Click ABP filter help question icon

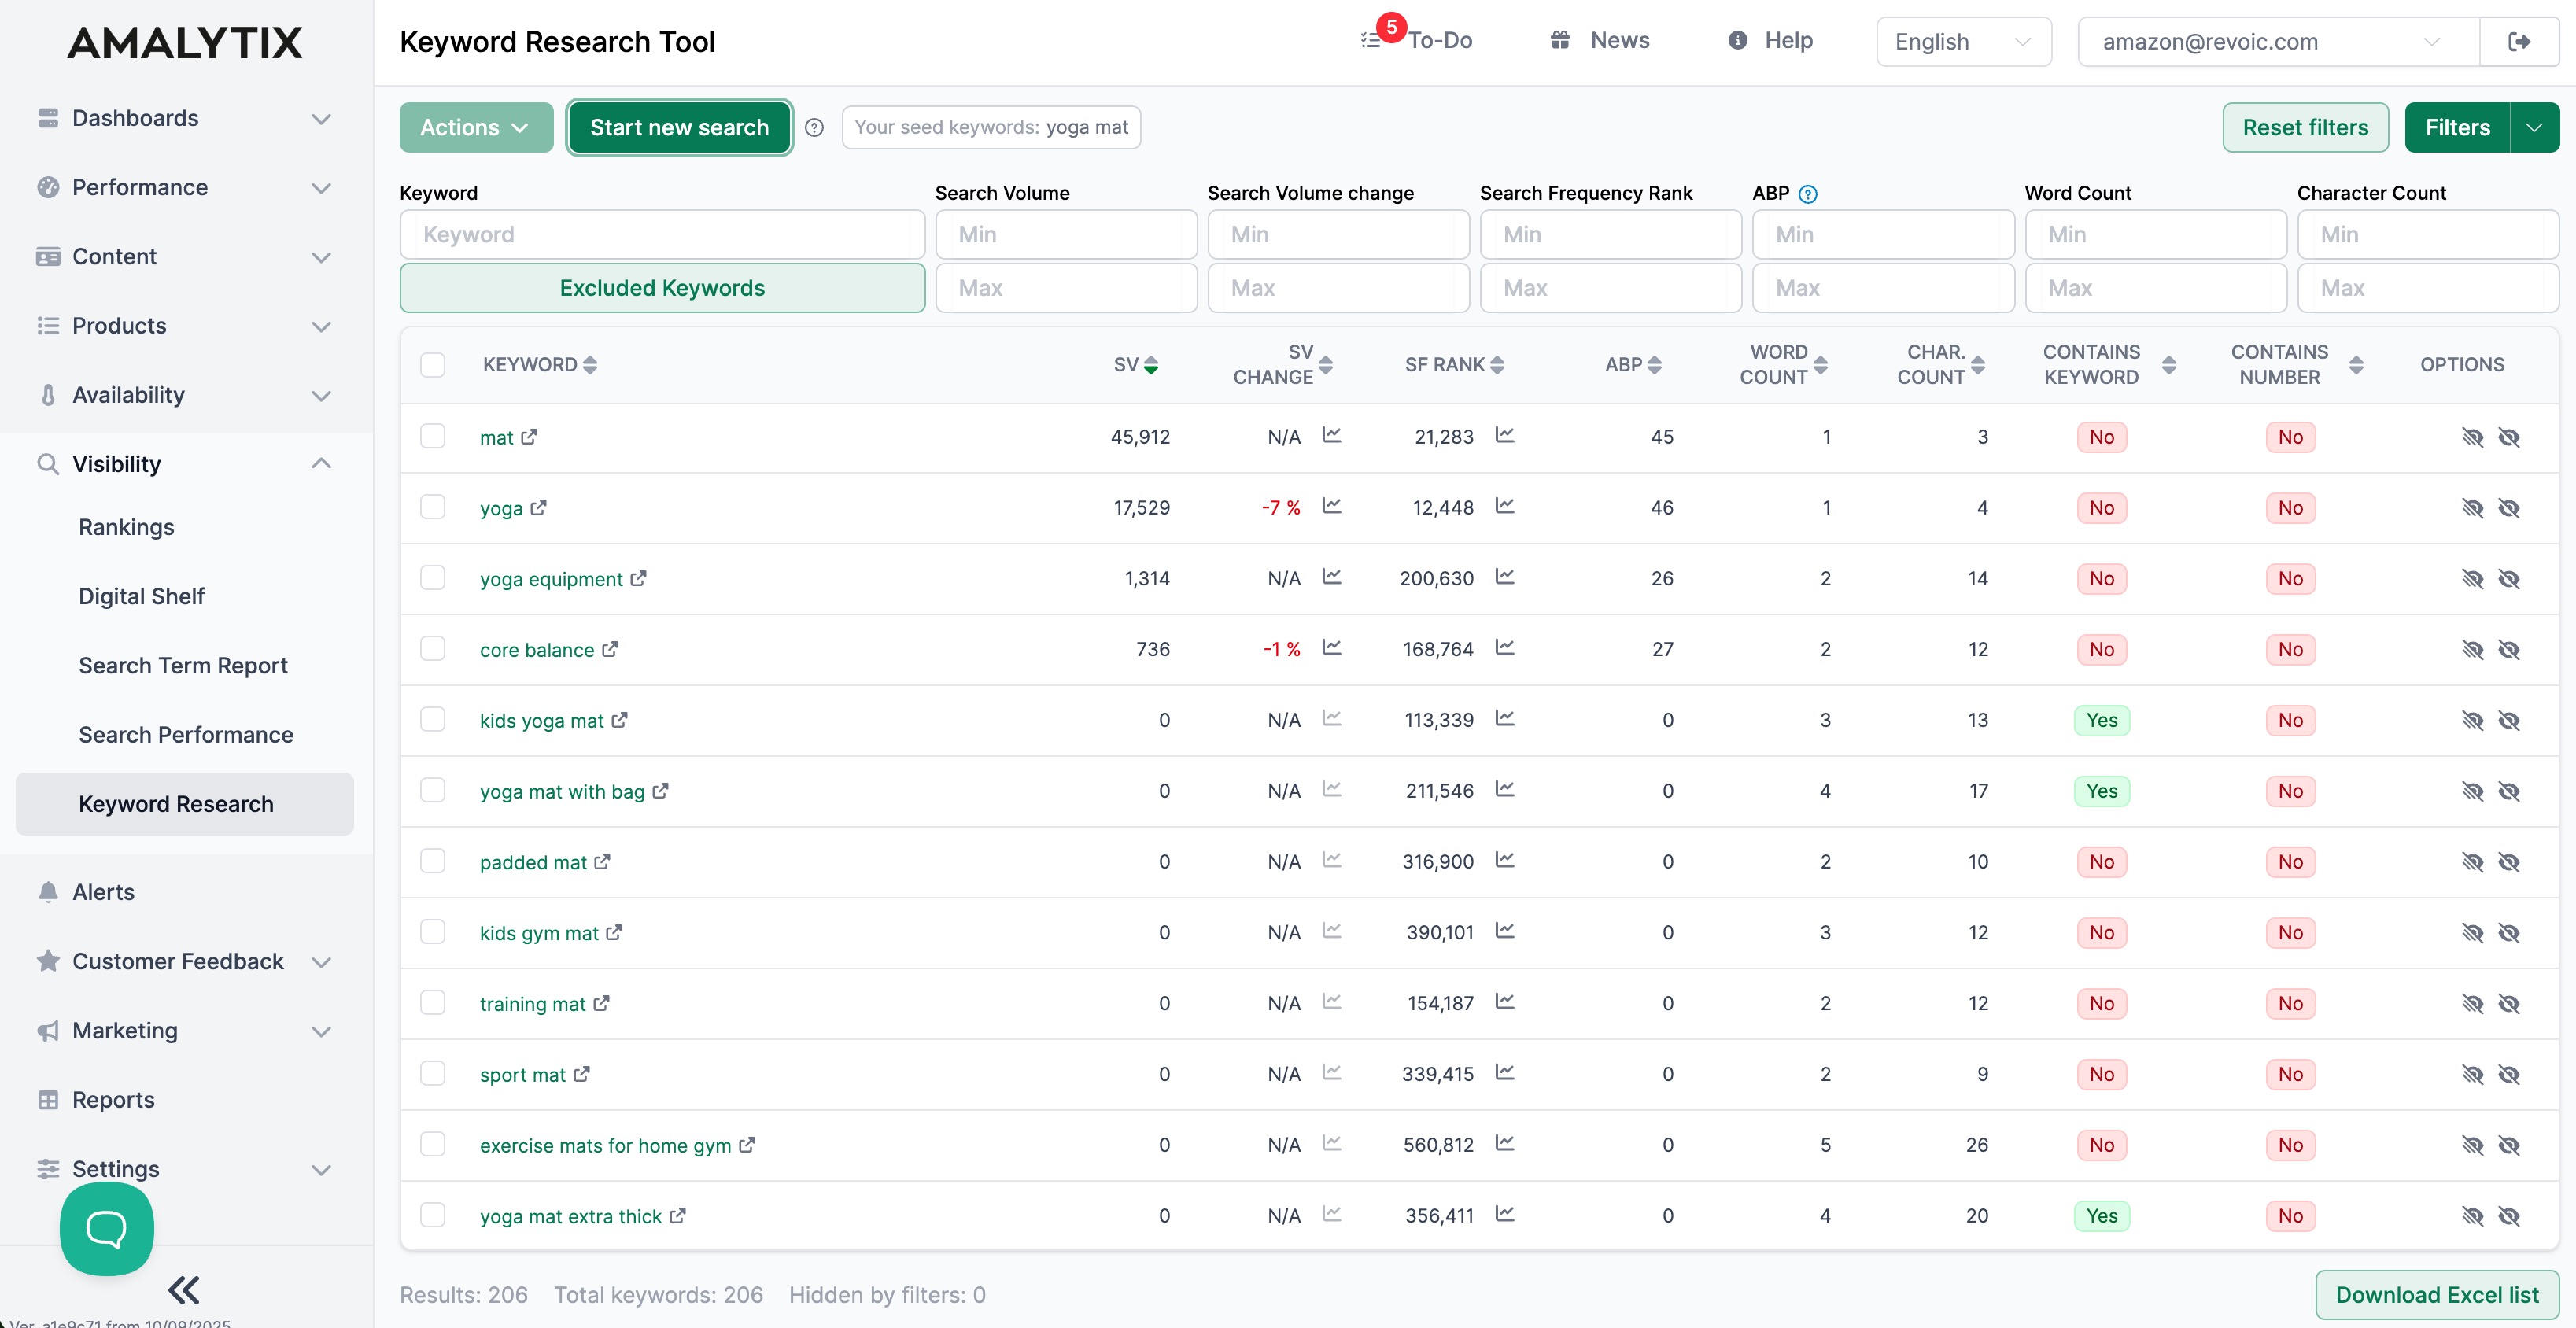coord(1807,194)
